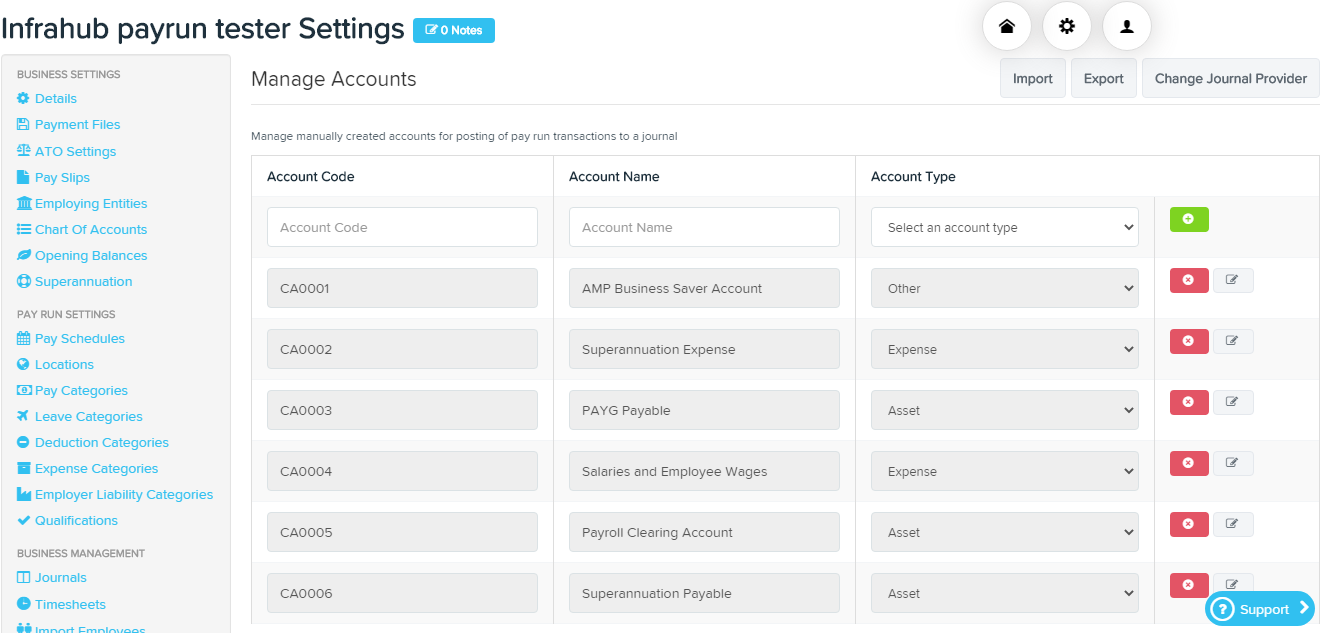Delete the CA0001 account

tap(1189, 280)
